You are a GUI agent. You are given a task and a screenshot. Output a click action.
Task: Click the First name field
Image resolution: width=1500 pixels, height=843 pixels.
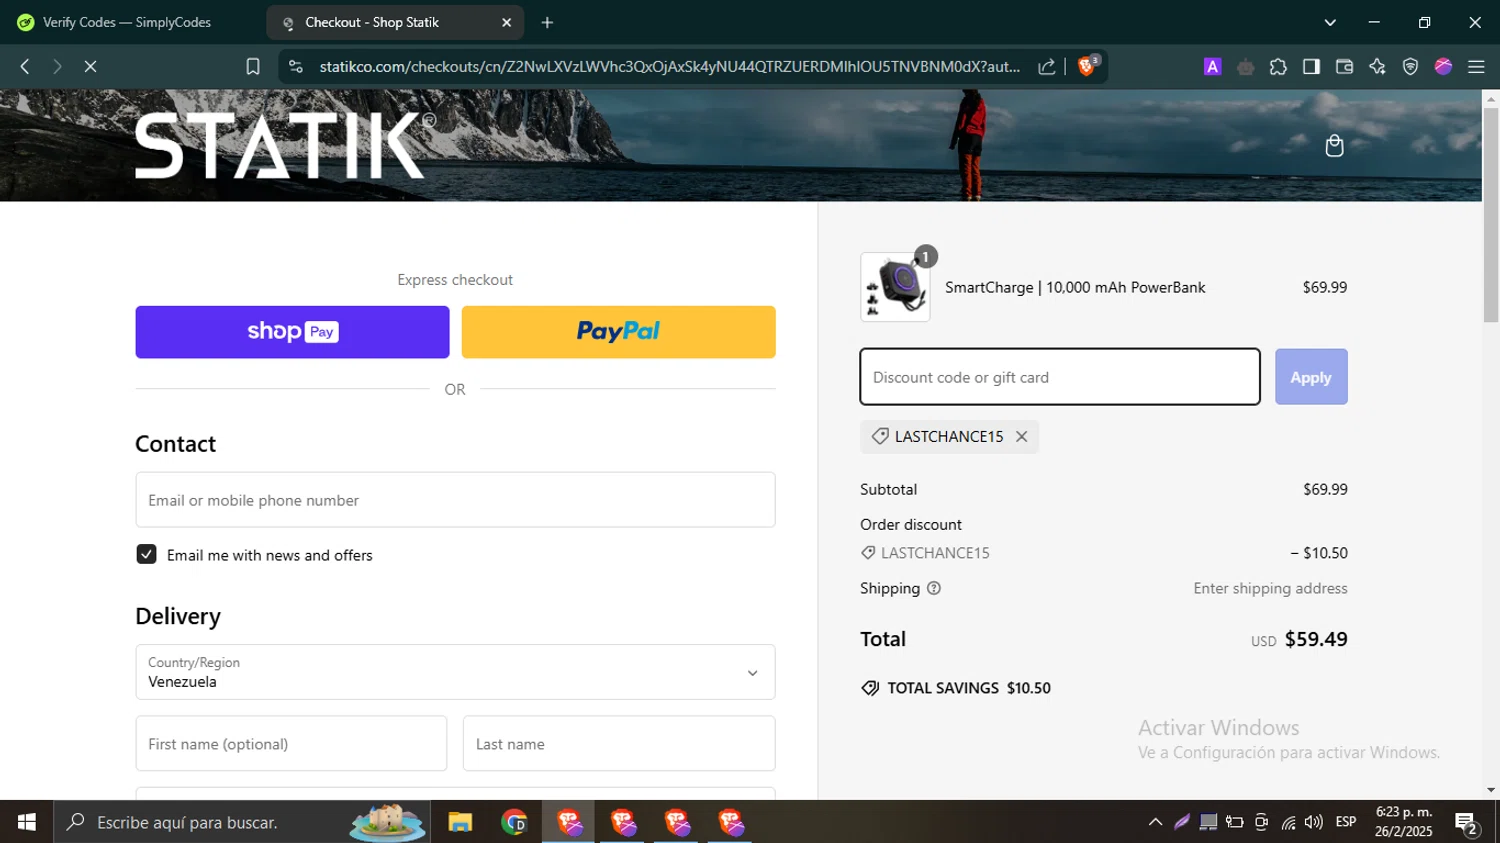(291, 743)
